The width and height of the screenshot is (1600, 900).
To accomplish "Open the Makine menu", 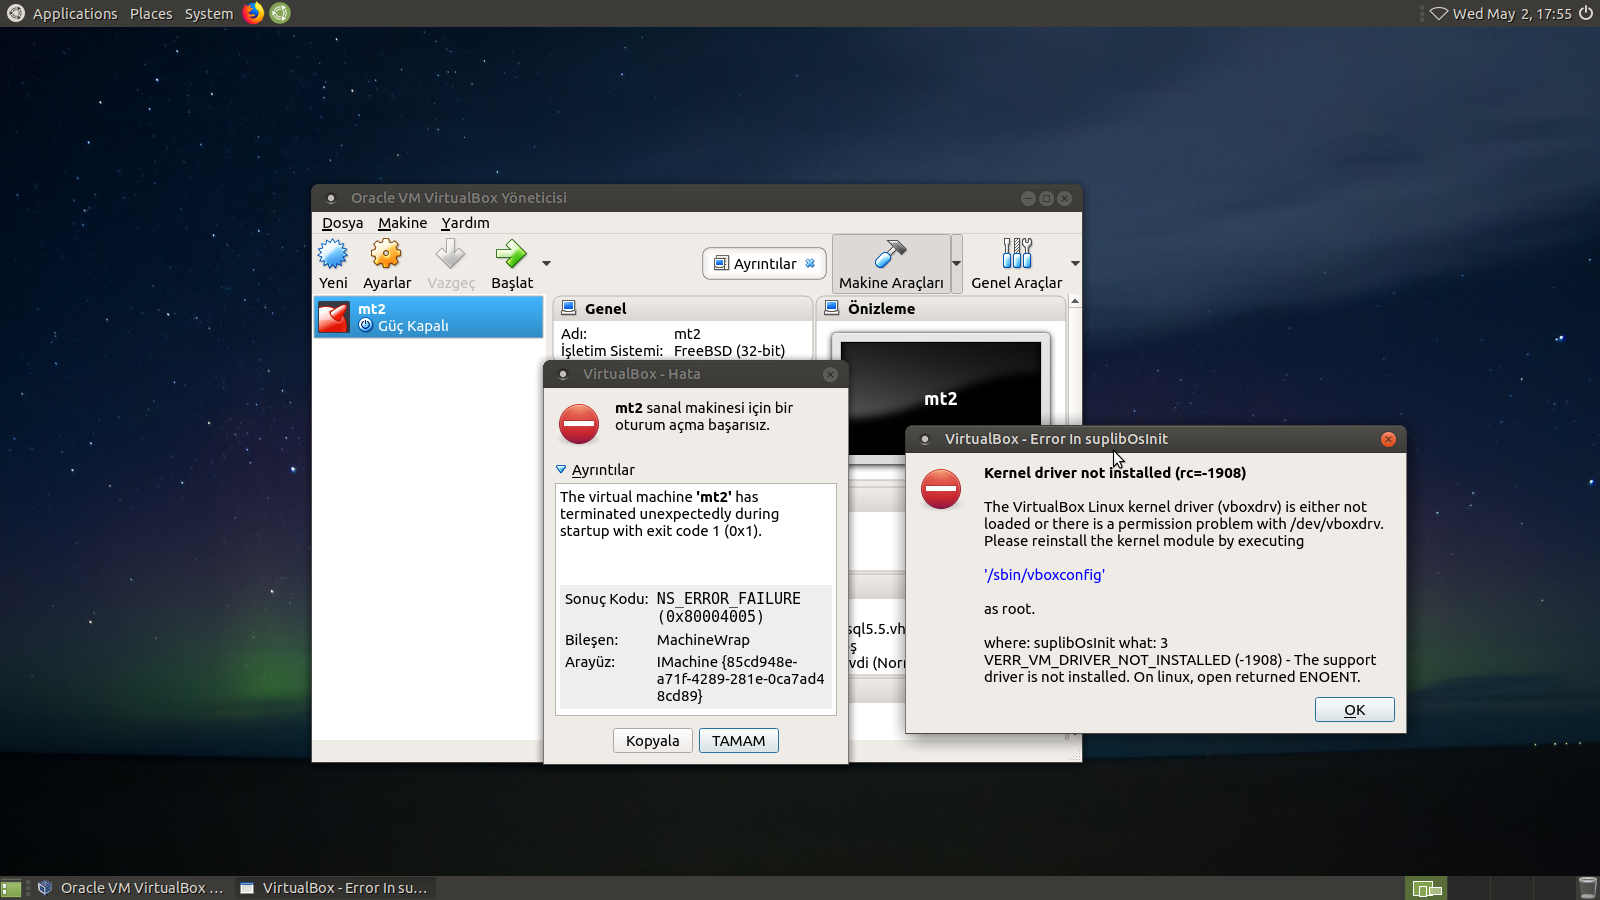I will (402, 223).
